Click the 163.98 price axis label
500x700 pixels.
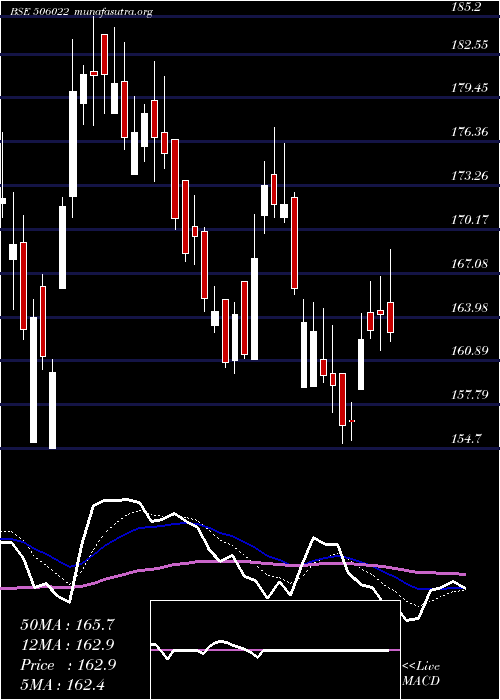470,308
